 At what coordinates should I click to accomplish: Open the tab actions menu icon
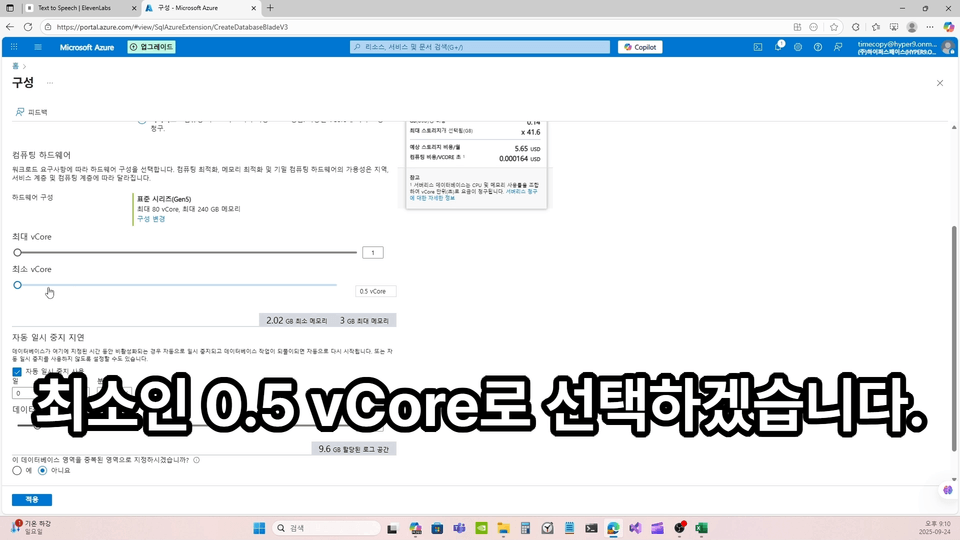(10, 8)
